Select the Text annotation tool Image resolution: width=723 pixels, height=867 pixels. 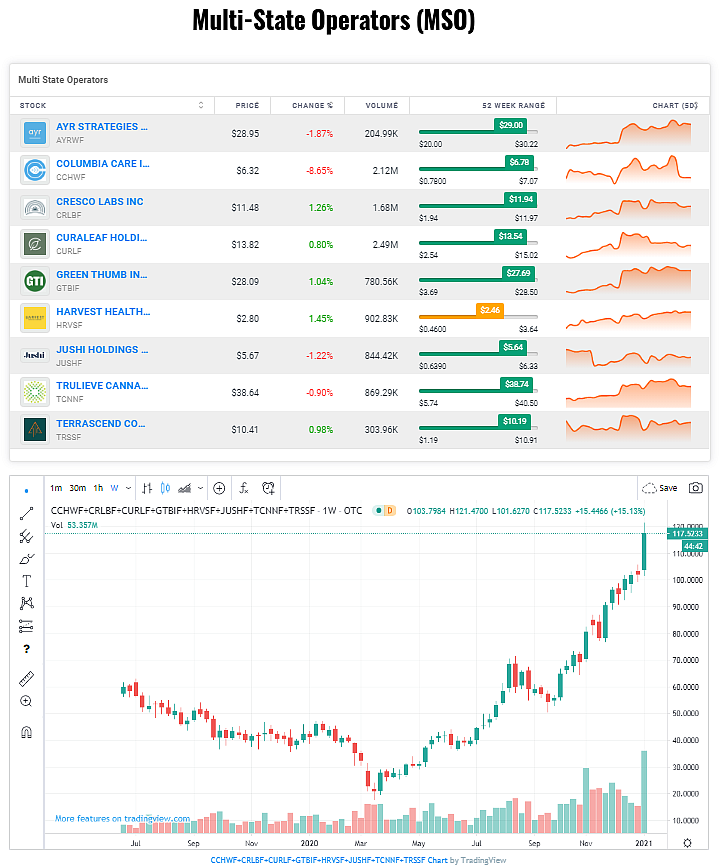pyautogui.click(x=26, y=581)
